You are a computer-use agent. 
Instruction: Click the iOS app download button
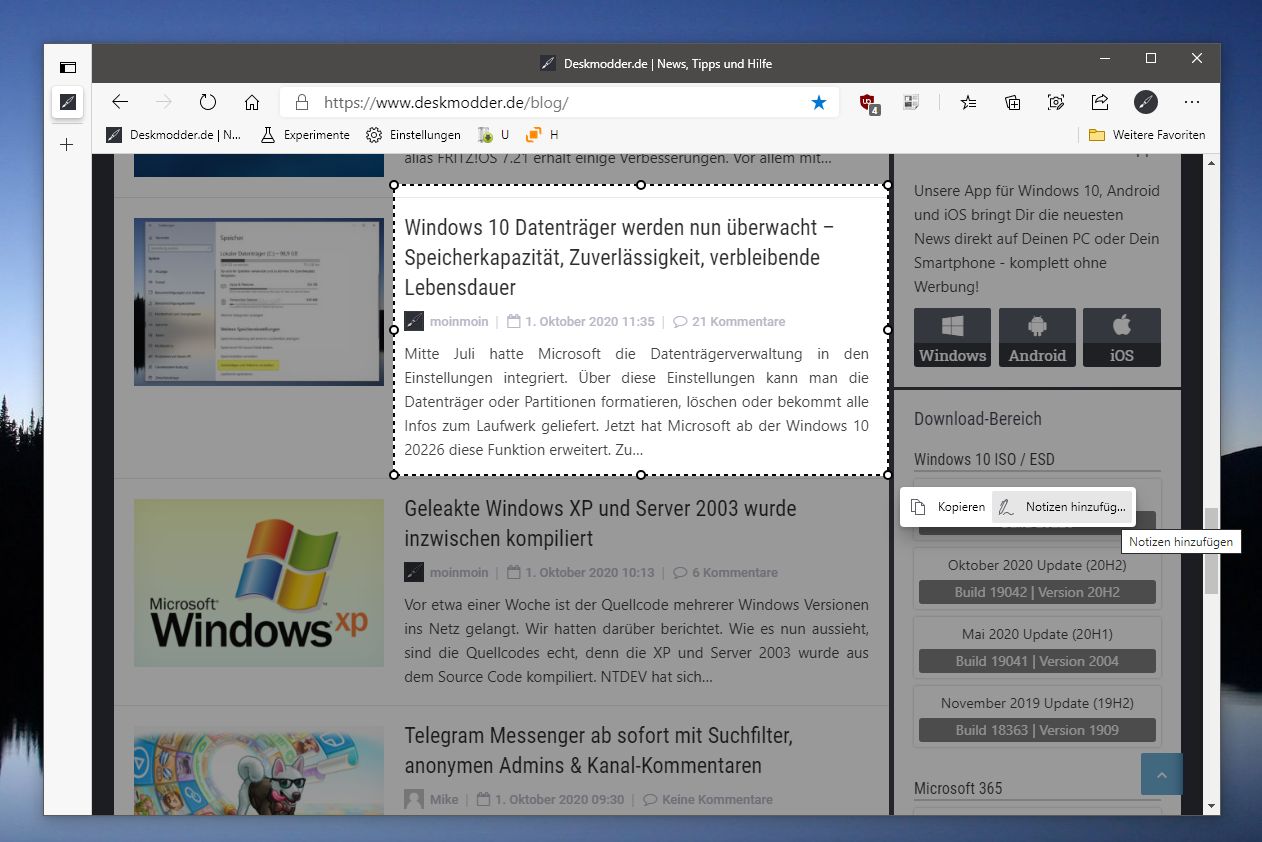(x=1122, y=337)
